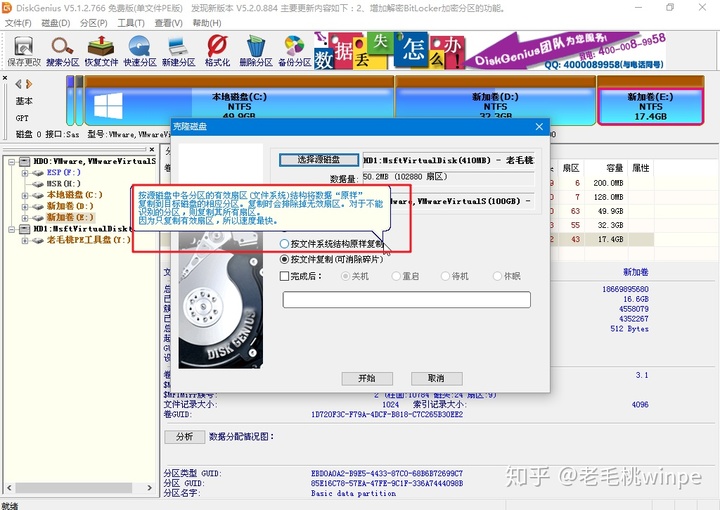
Task: Choose the 休眠 hibernate radio button
Action: pos(497,276)
